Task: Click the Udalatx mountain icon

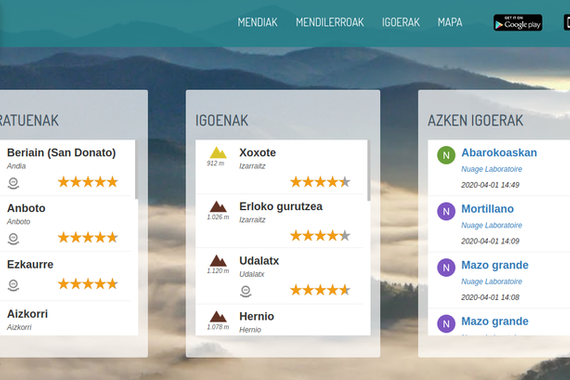Action: 218,260
